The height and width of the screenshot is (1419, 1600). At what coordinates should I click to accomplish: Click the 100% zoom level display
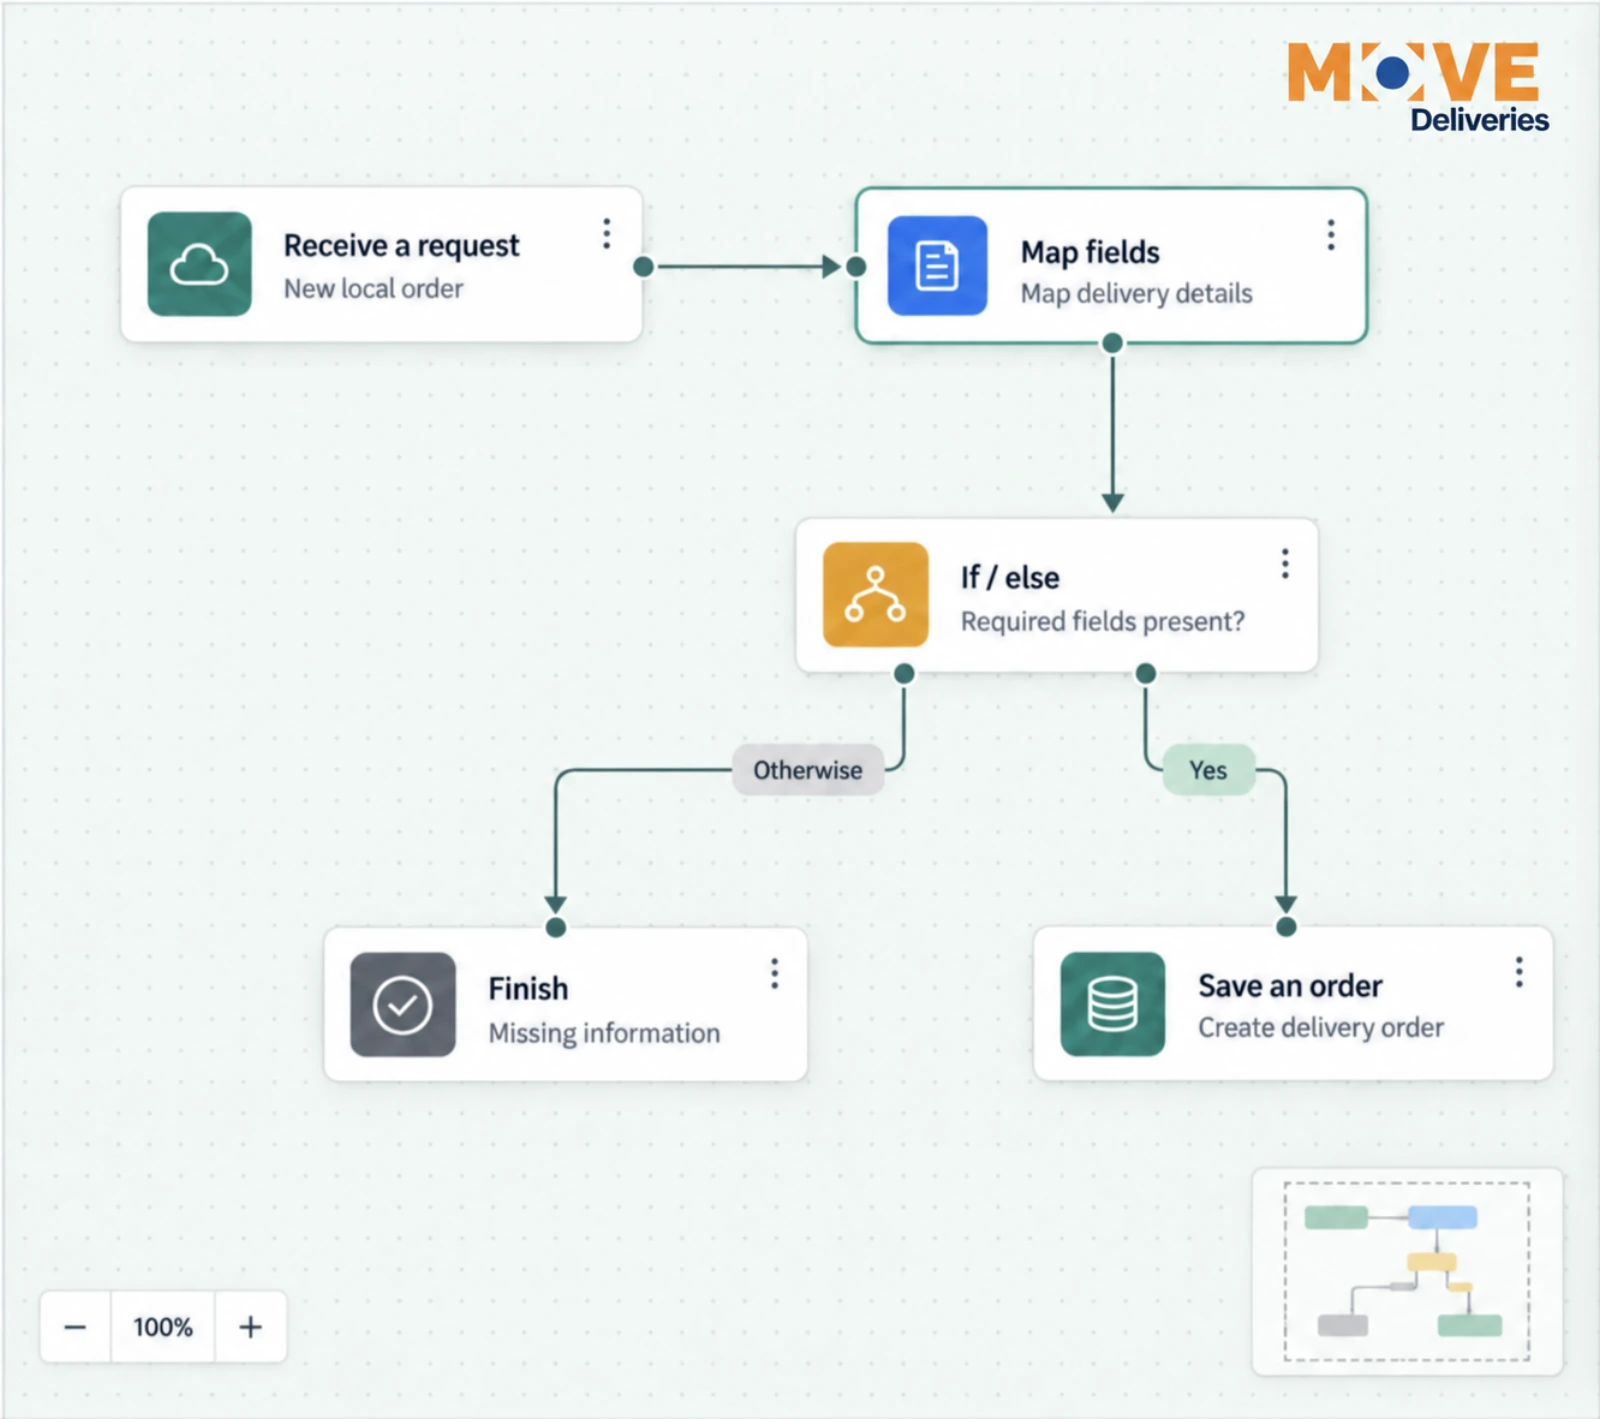coord(163,1327)
